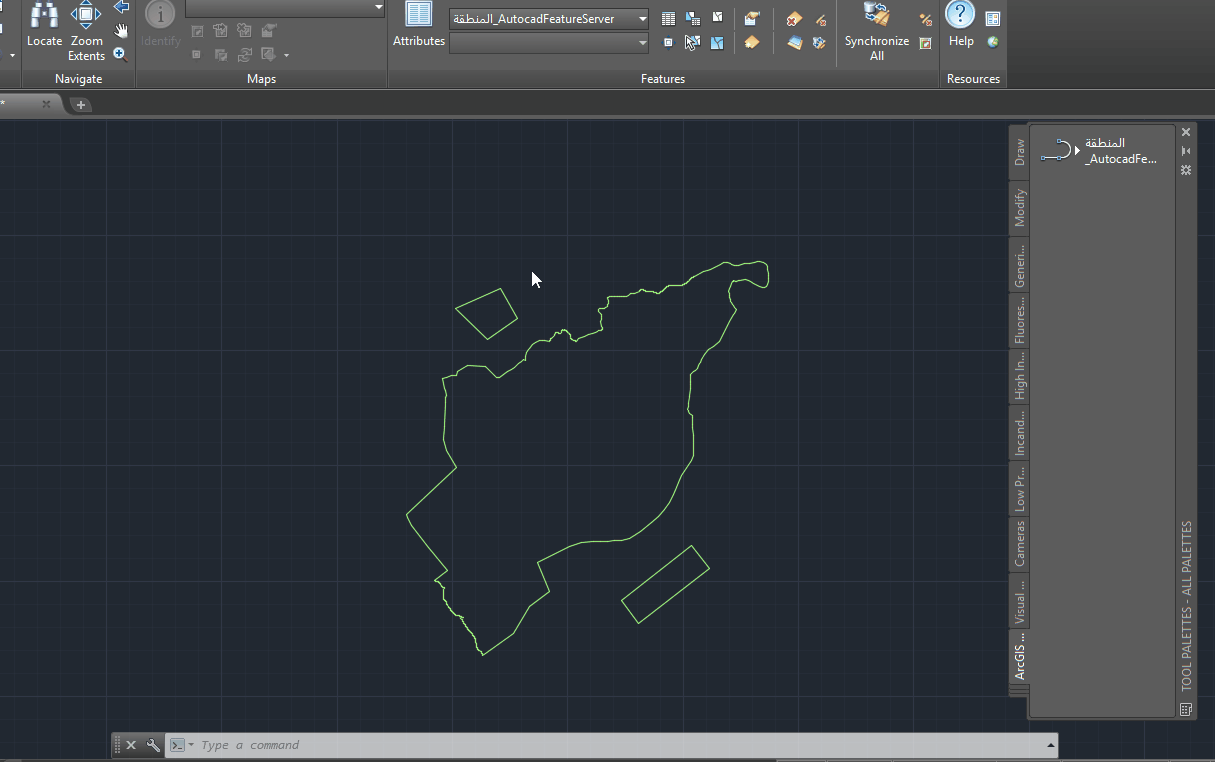Click the select-by-attributes icon in Features
Image resolution: width=1215 pixels, height=762 pixels.
(692, 19)
